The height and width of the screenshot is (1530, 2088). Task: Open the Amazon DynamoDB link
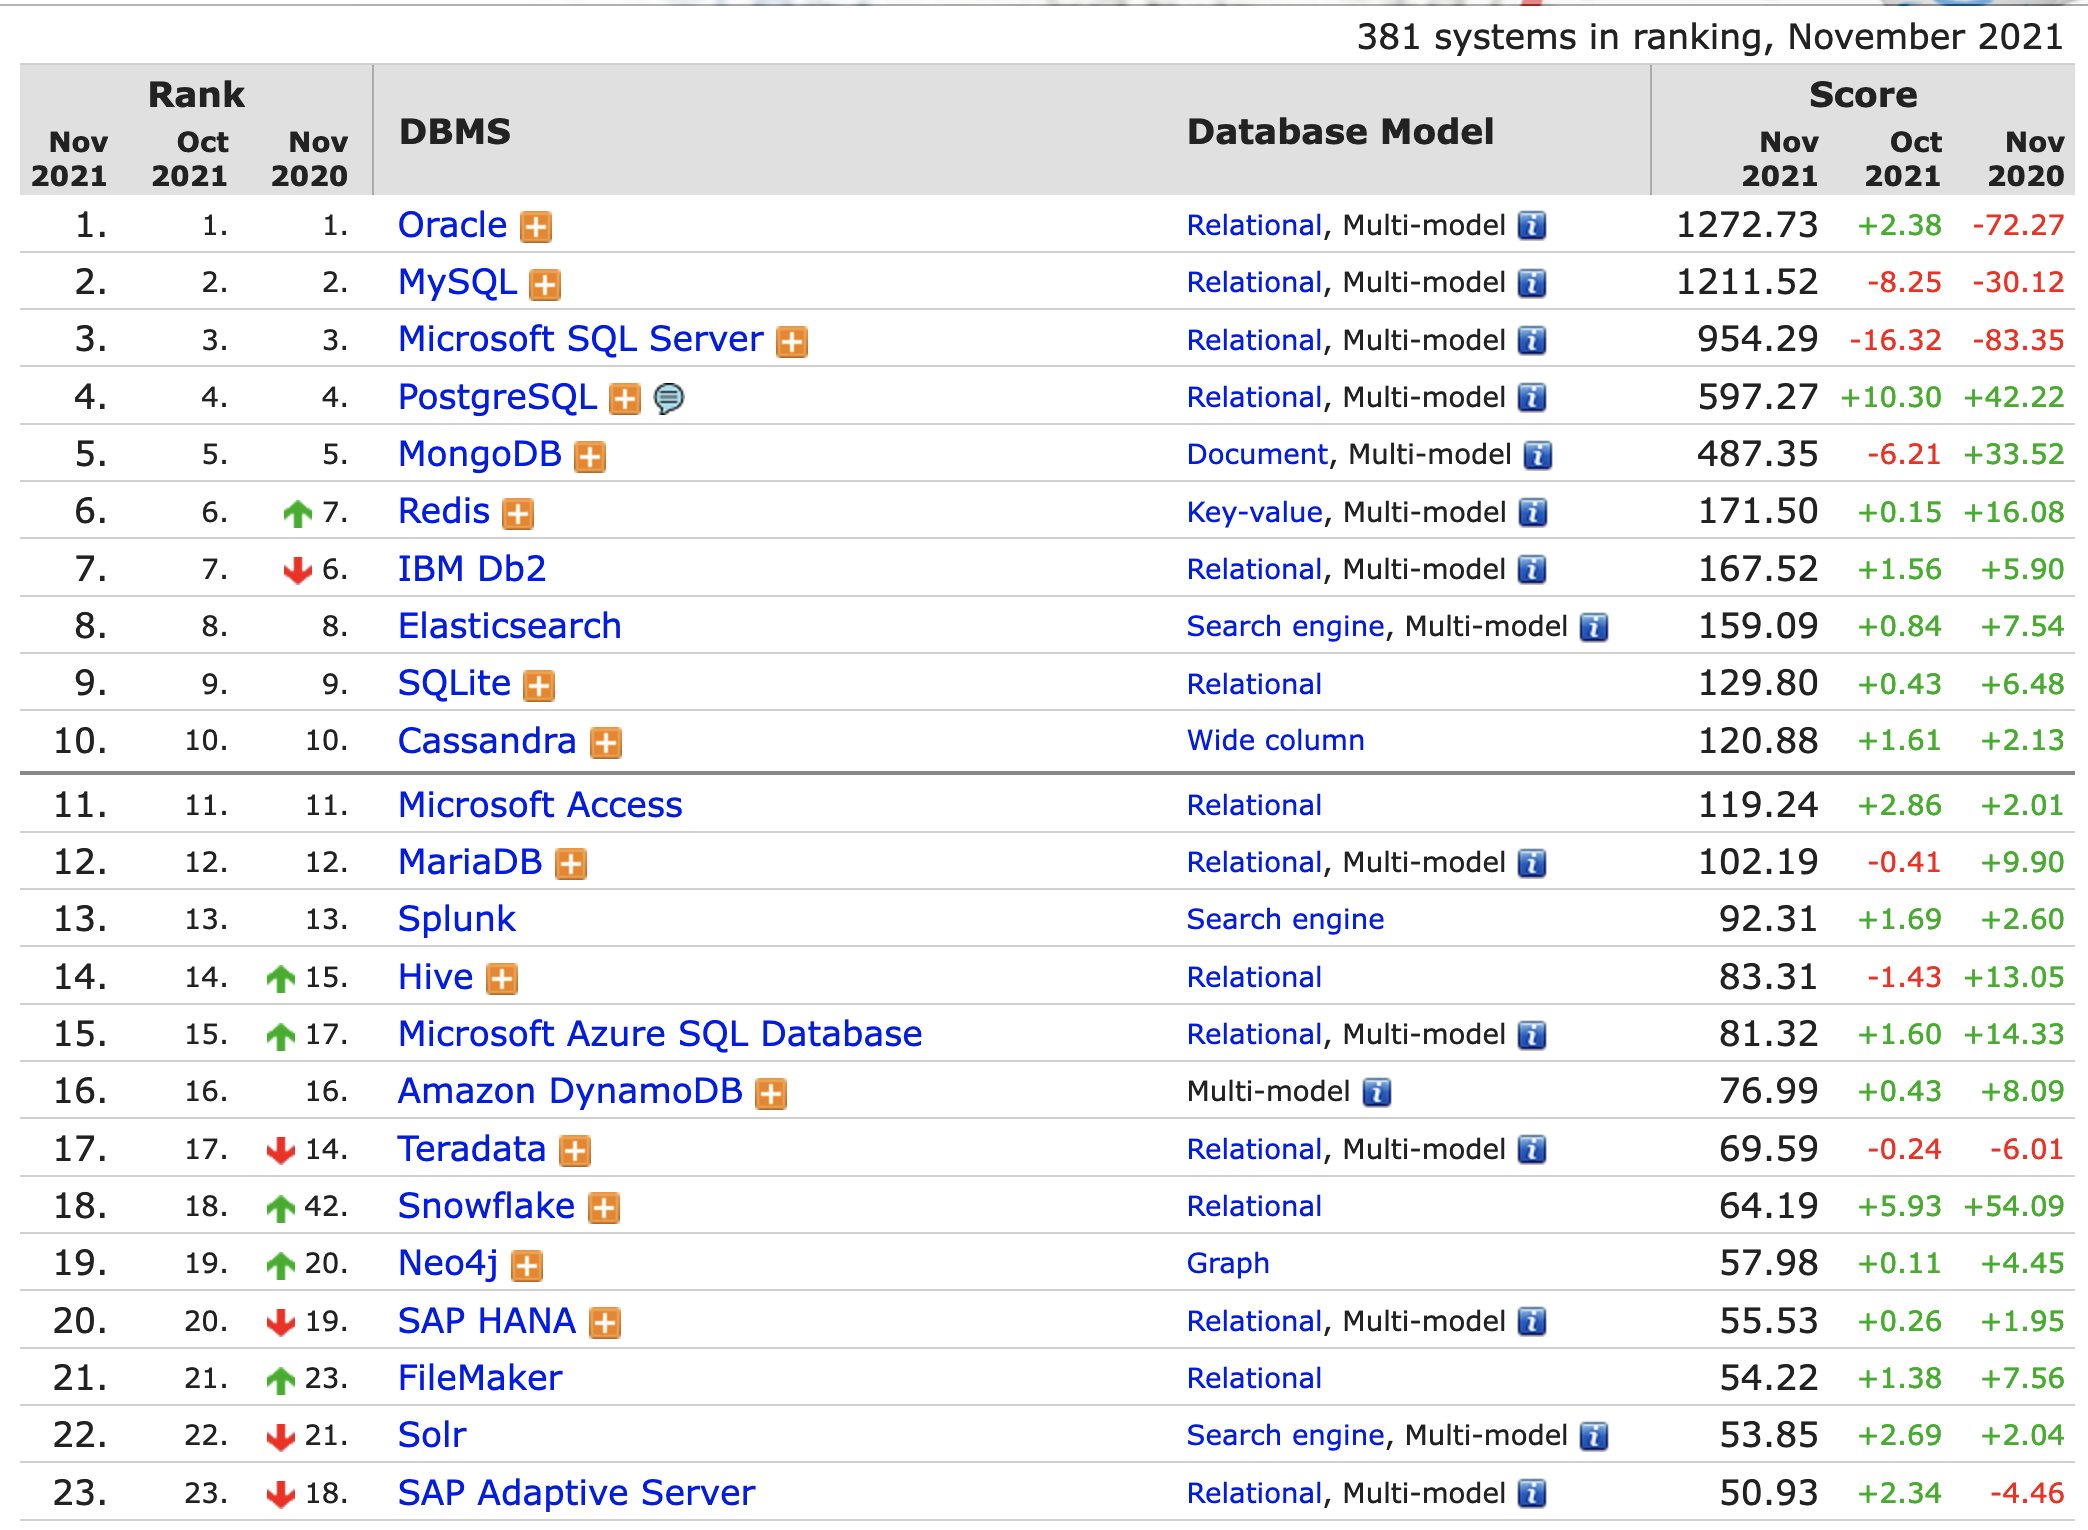[570, 1091]
